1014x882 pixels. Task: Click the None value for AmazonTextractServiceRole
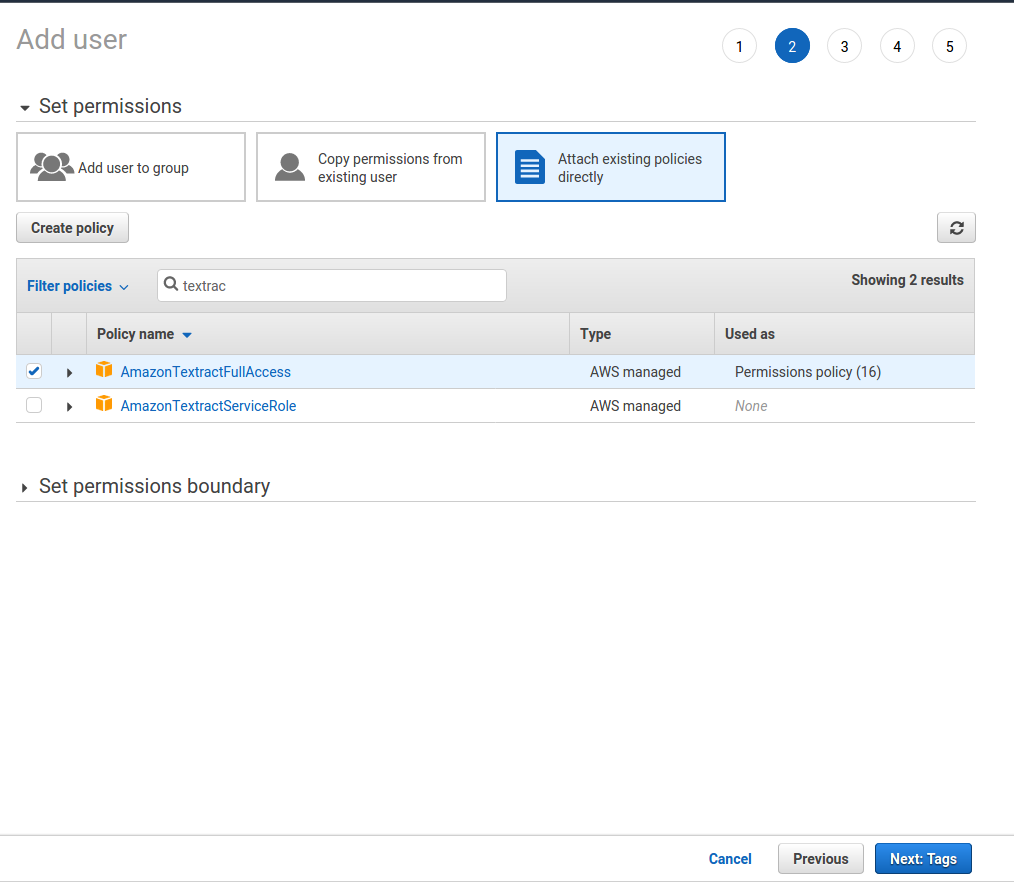[751, 405]
